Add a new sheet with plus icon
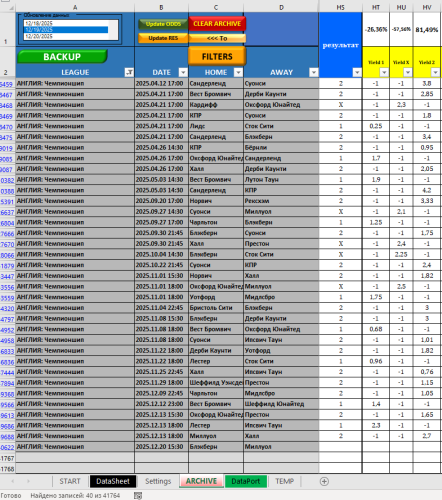442x500 pixels. 324,481
